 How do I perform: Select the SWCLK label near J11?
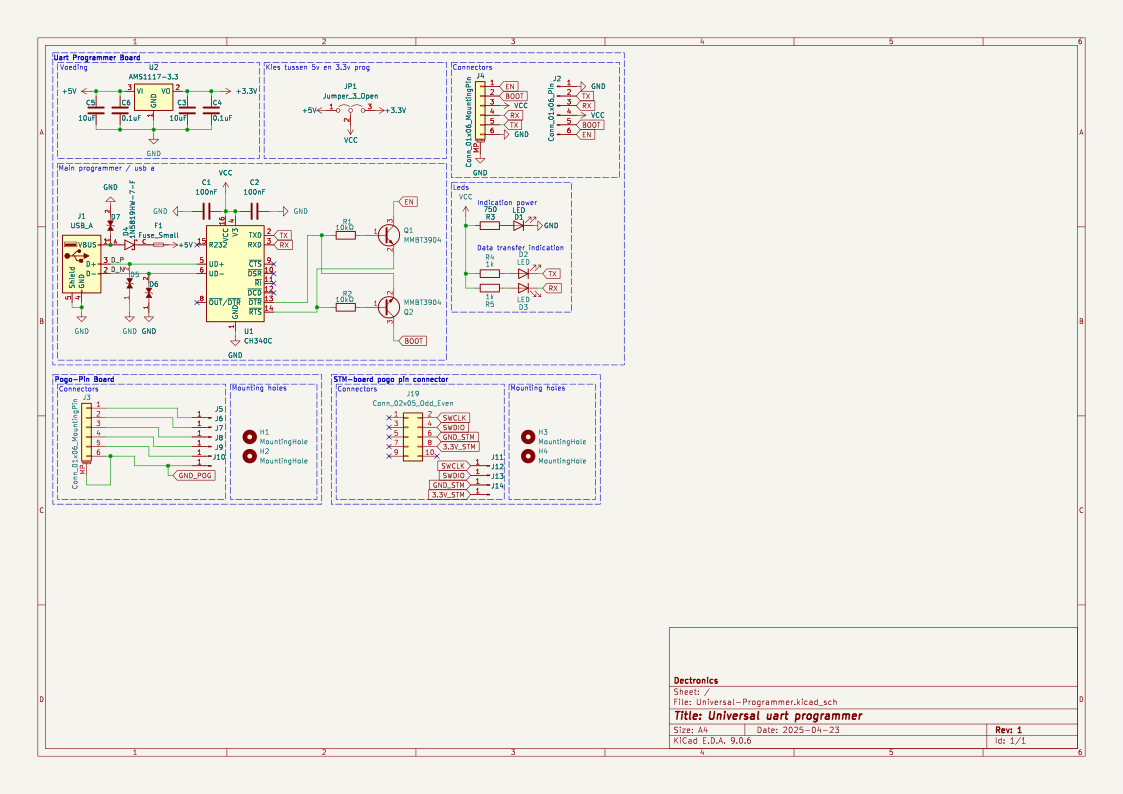[455, 465]
